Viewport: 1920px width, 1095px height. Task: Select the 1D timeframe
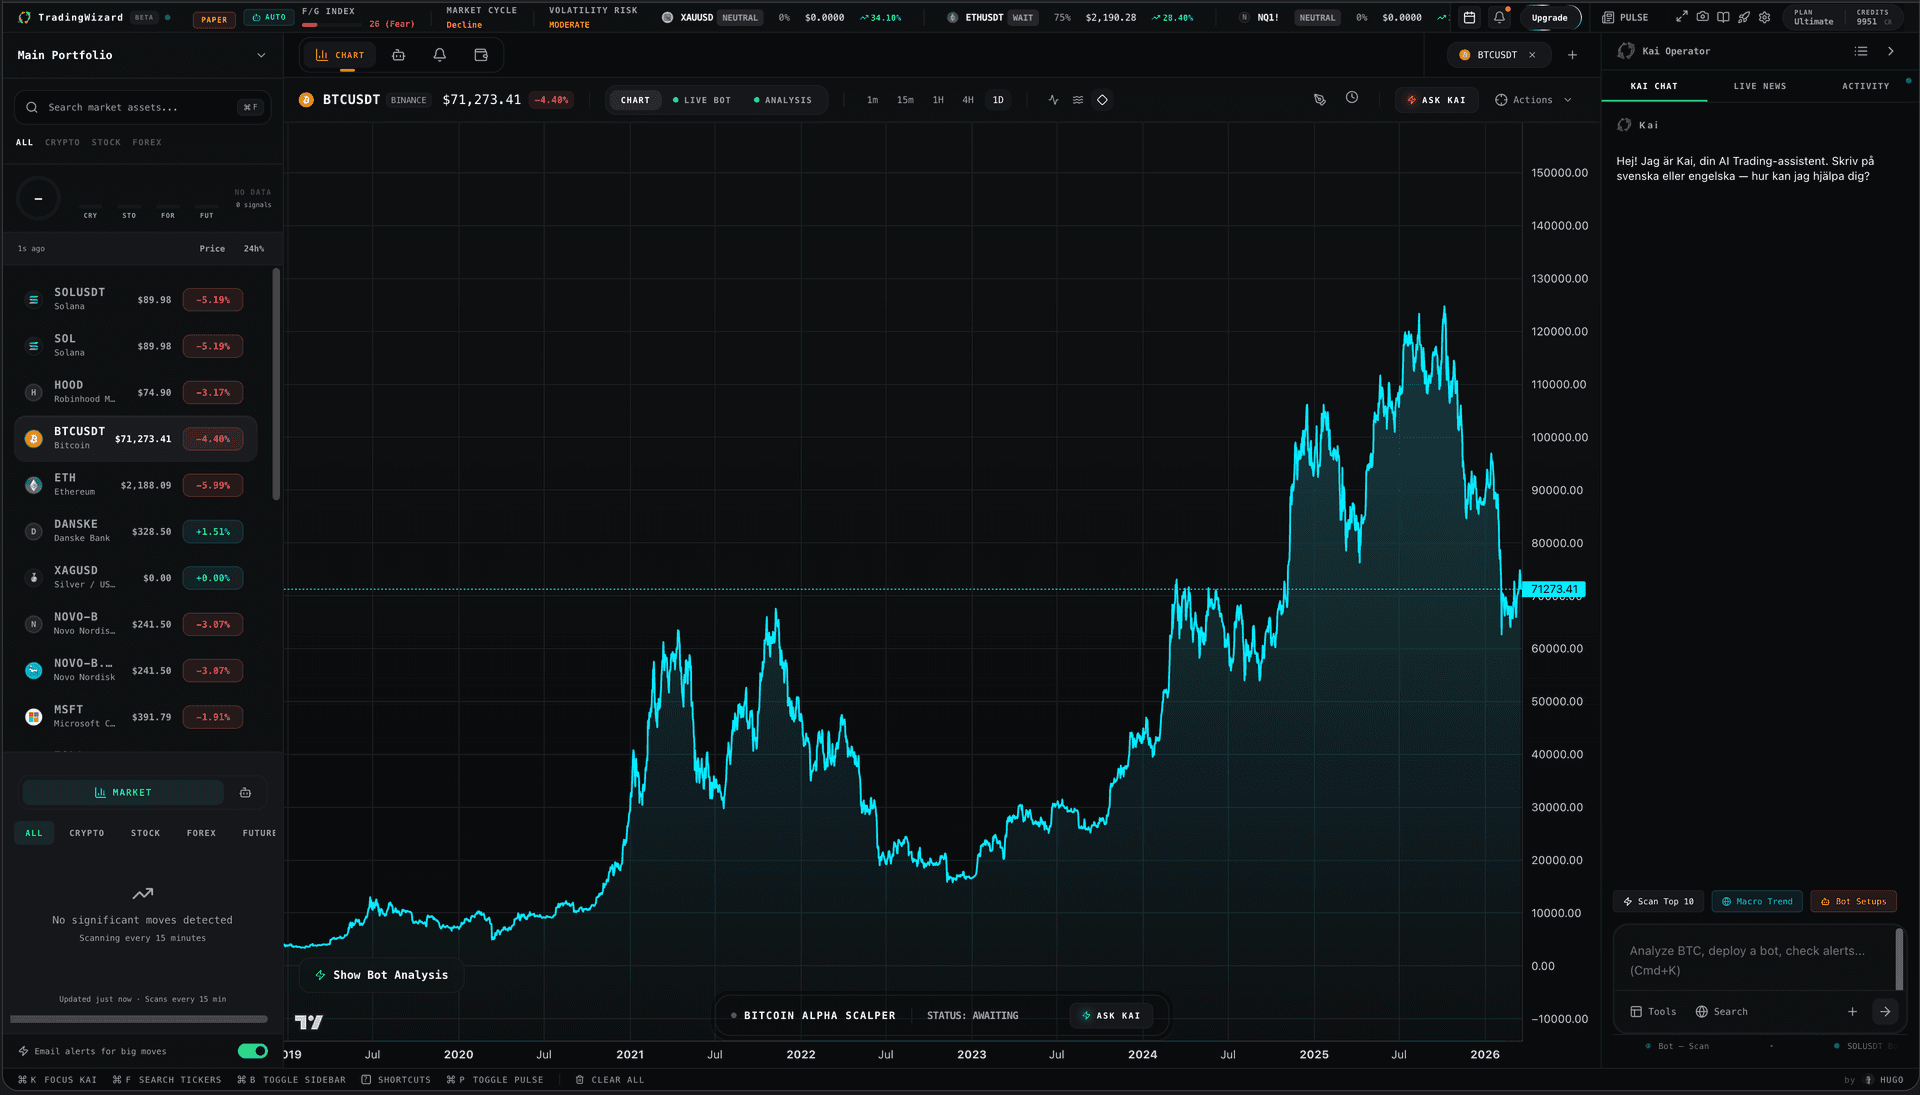tap(998, 100)
